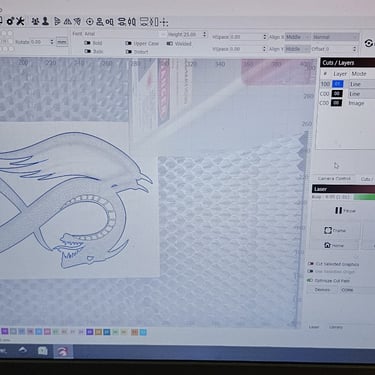Adjust the HSpace 0.00 stepper
This screenshot has width=375, height=375.
click(265, 37)
